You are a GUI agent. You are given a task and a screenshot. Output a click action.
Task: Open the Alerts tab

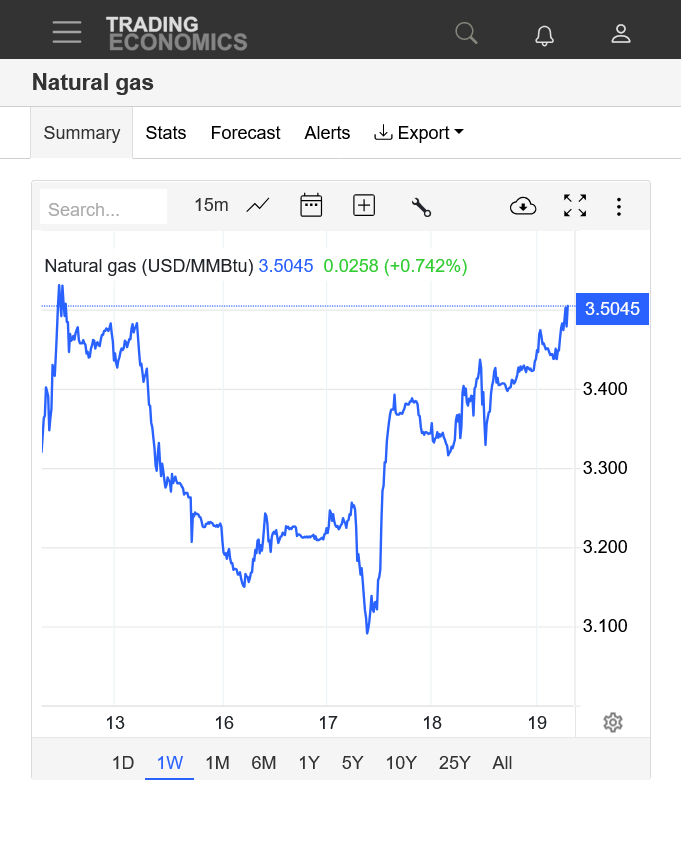click(327, 133)
